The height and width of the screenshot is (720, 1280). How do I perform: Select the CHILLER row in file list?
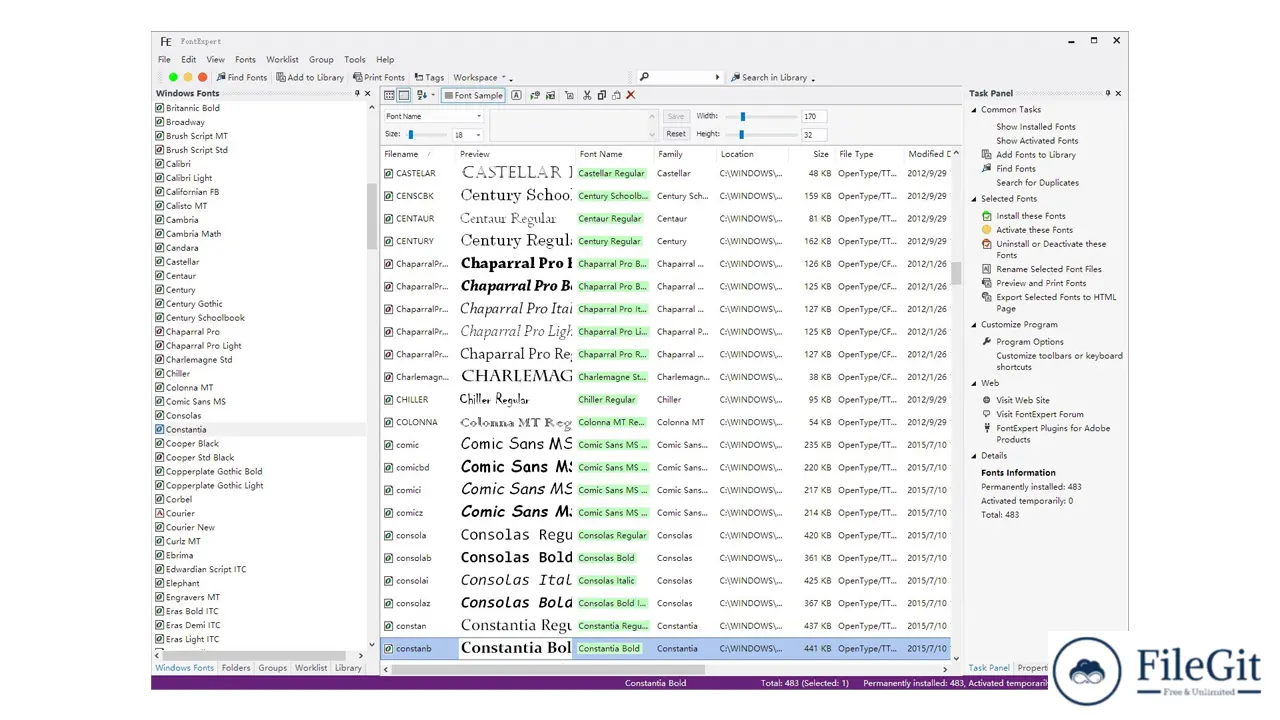click(665, 399)
